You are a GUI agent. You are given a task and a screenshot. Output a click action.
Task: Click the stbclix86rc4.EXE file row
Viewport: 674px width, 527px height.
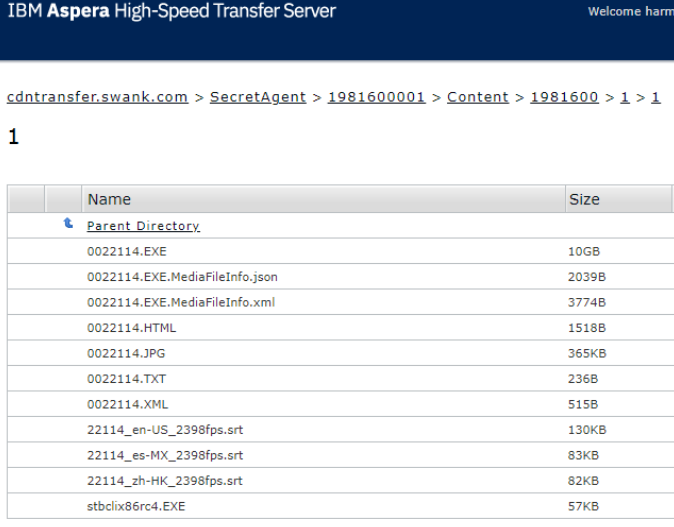[136, 506]
